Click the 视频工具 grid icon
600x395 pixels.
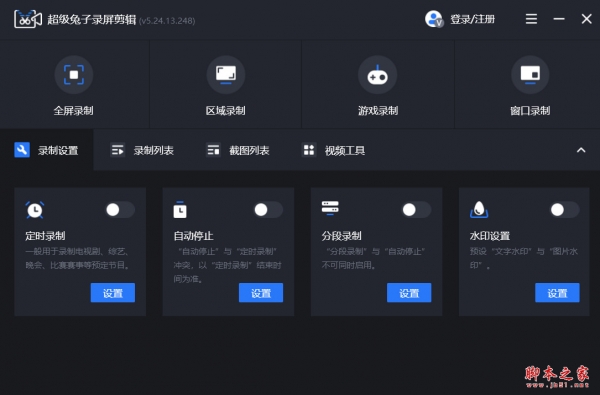pyautogui.click(x=309, y=150)
